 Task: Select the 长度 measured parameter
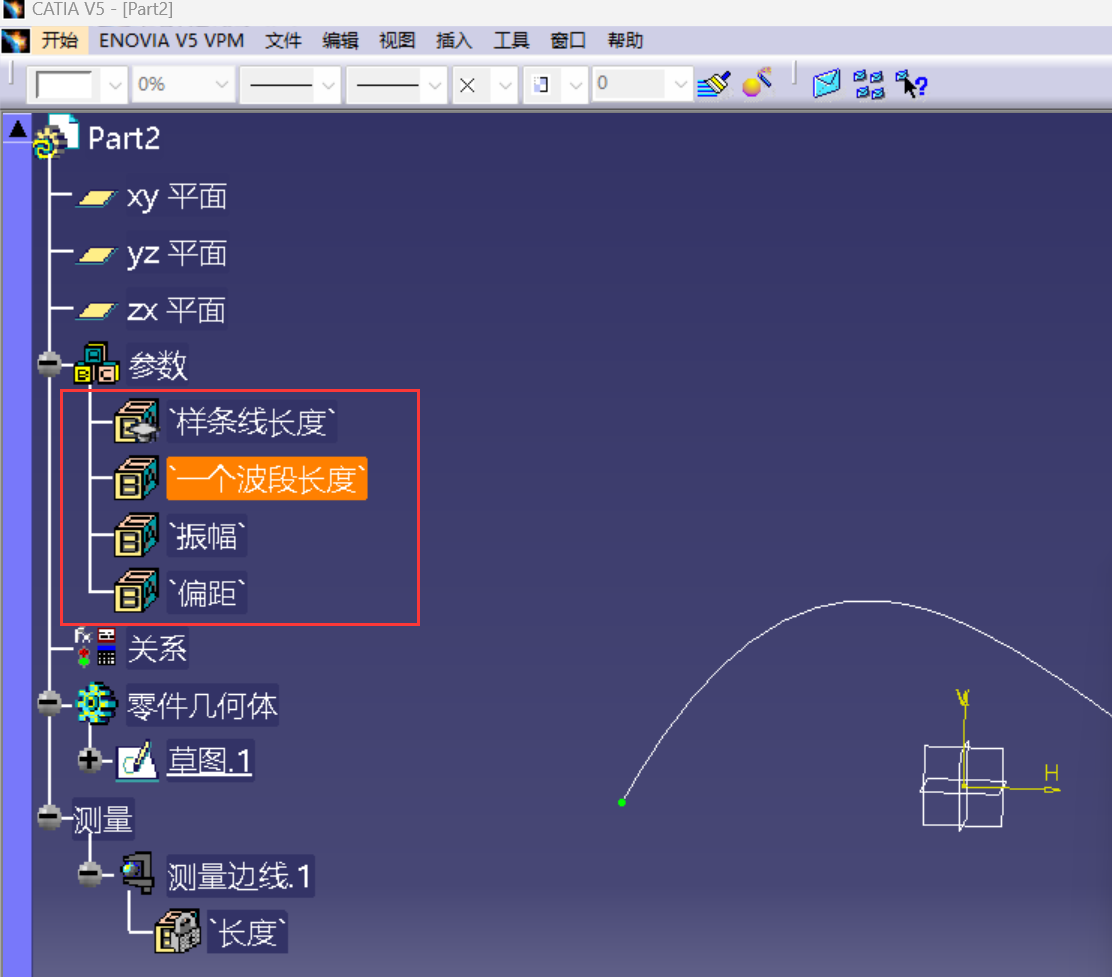(248, 932)
